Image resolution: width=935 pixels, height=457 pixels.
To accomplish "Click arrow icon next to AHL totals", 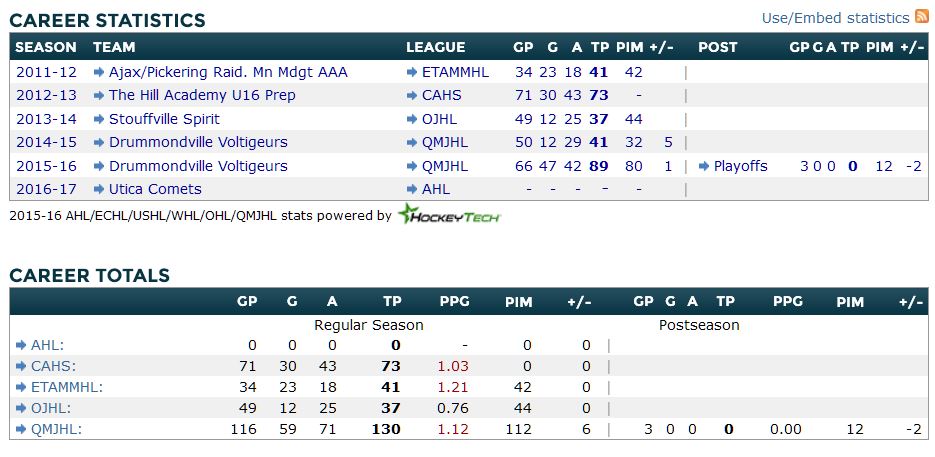I will 21,345.
